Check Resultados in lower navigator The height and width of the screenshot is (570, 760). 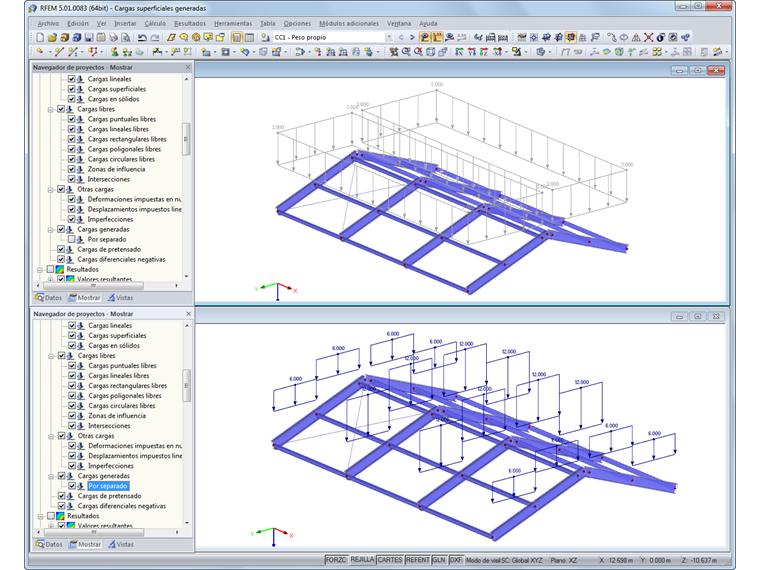point(50,516)
